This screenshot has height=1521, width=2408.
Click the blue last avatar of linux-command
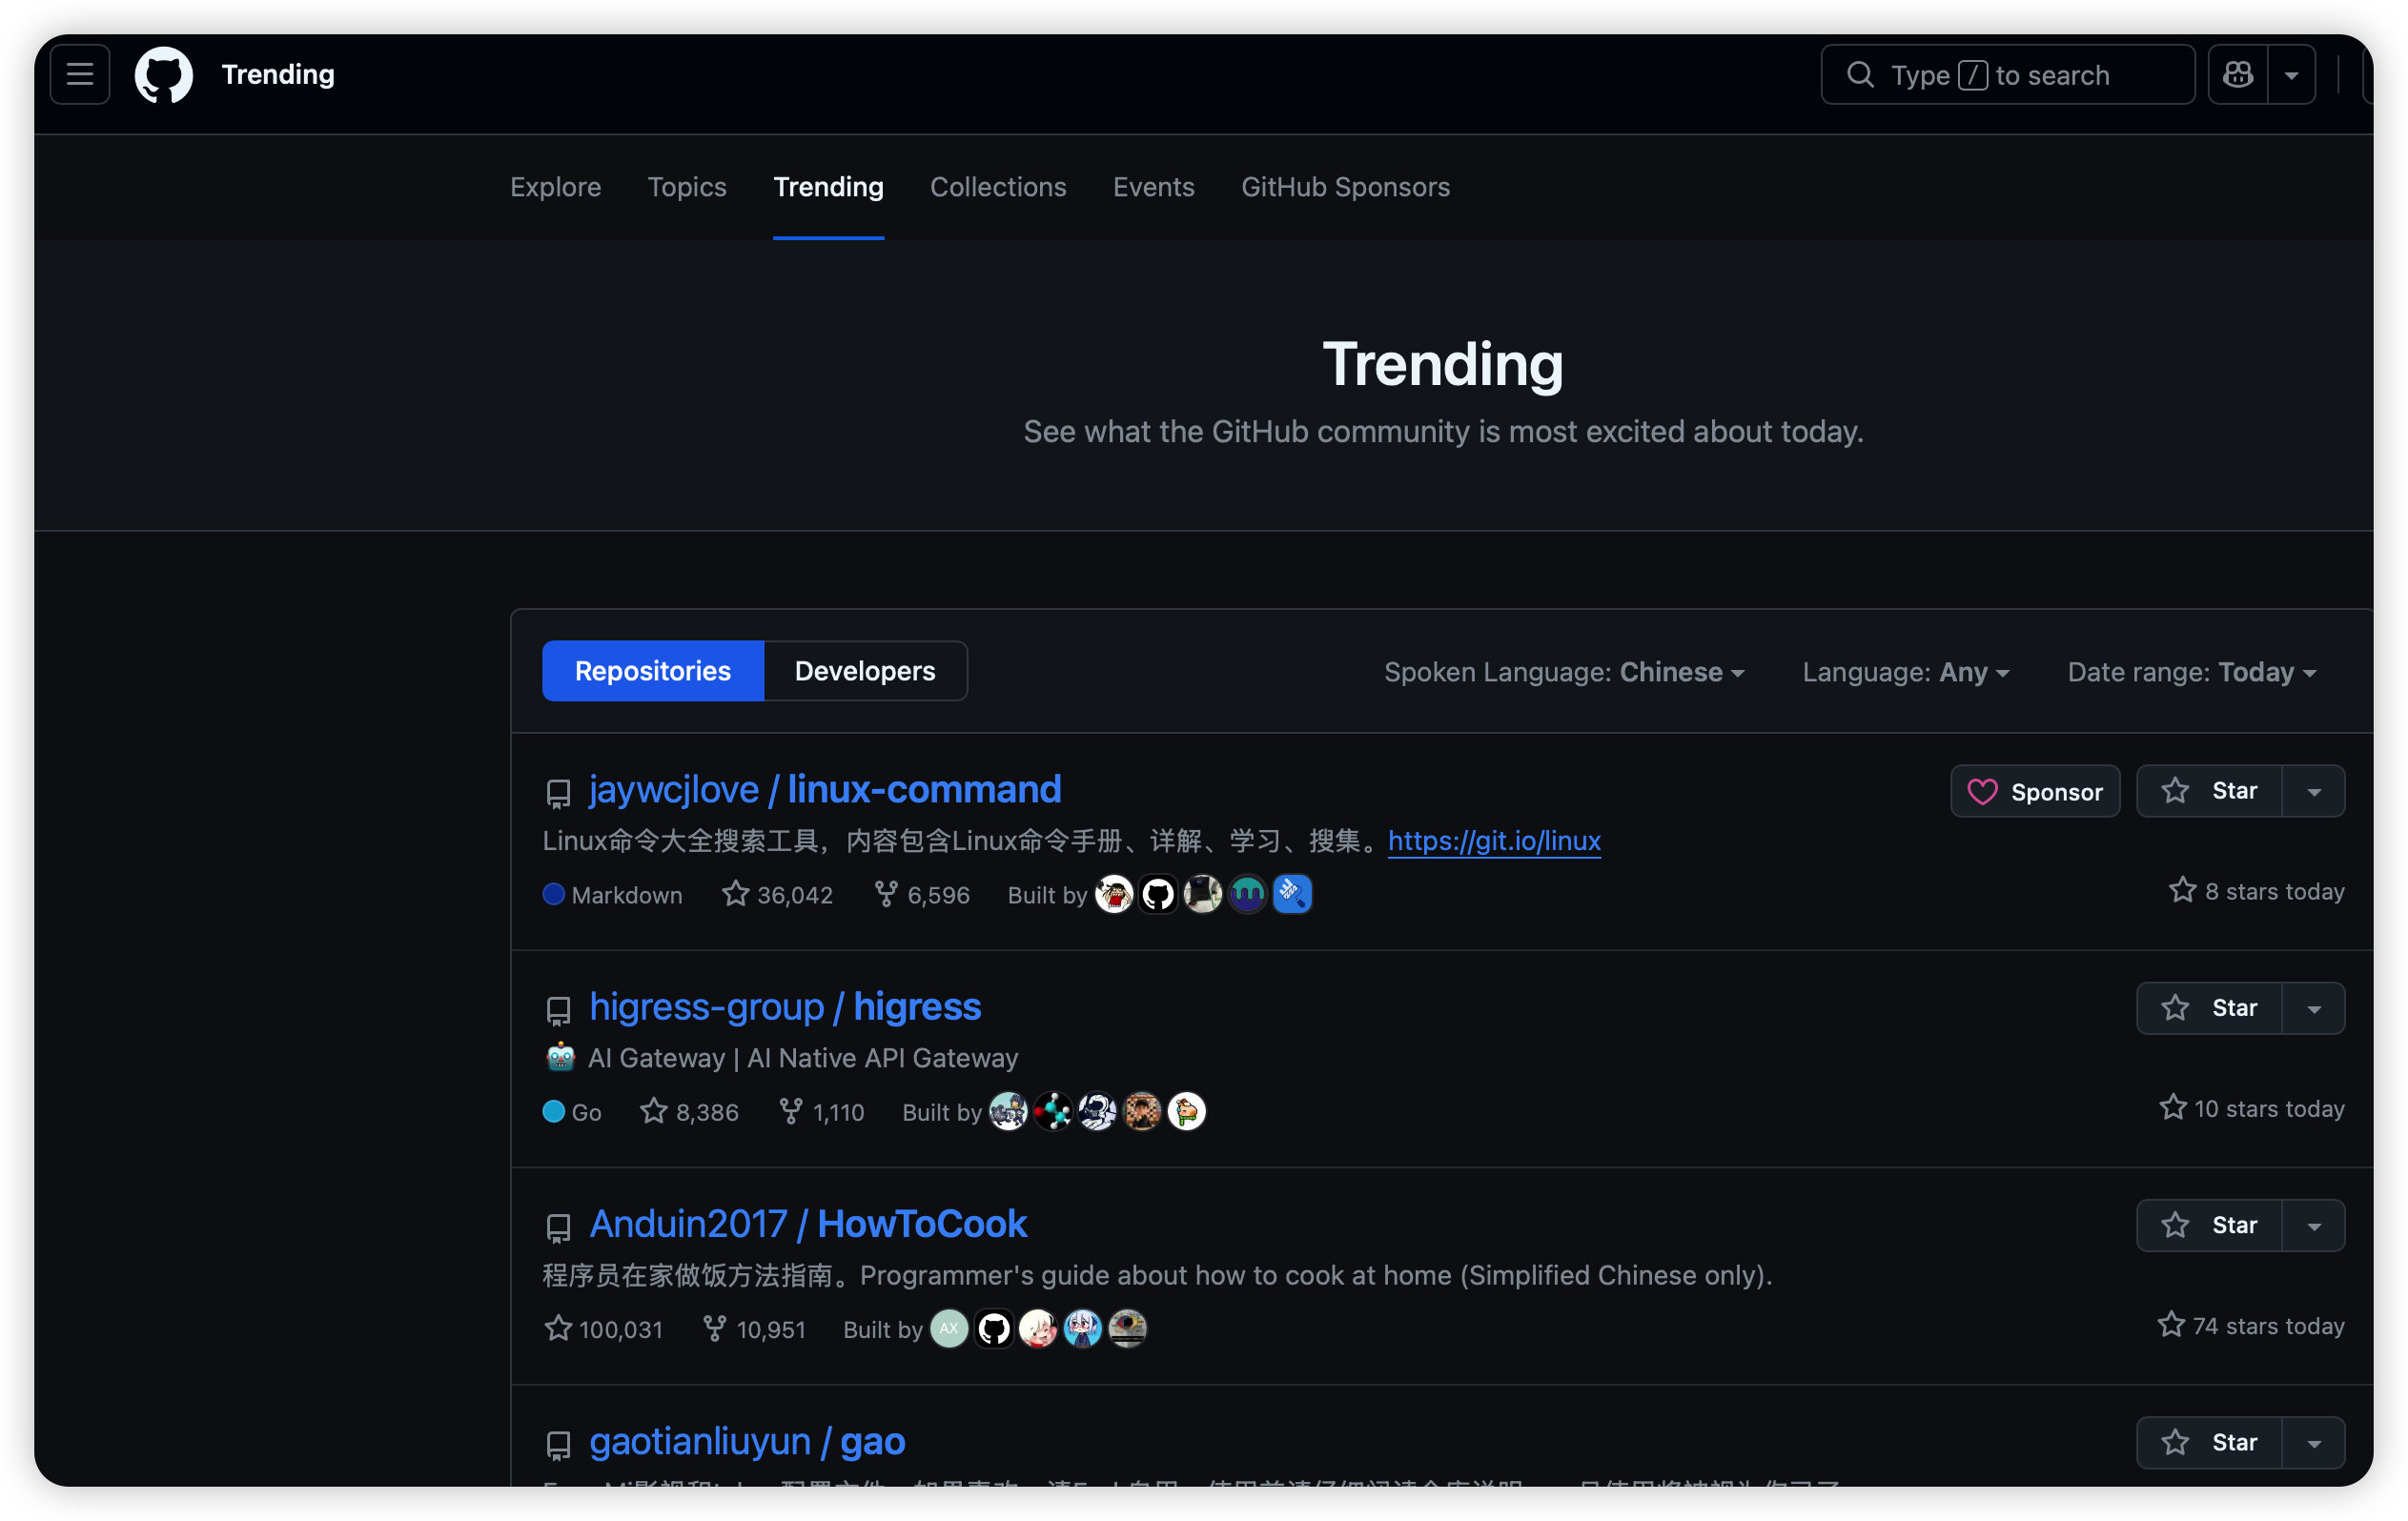pos(1292,894)
